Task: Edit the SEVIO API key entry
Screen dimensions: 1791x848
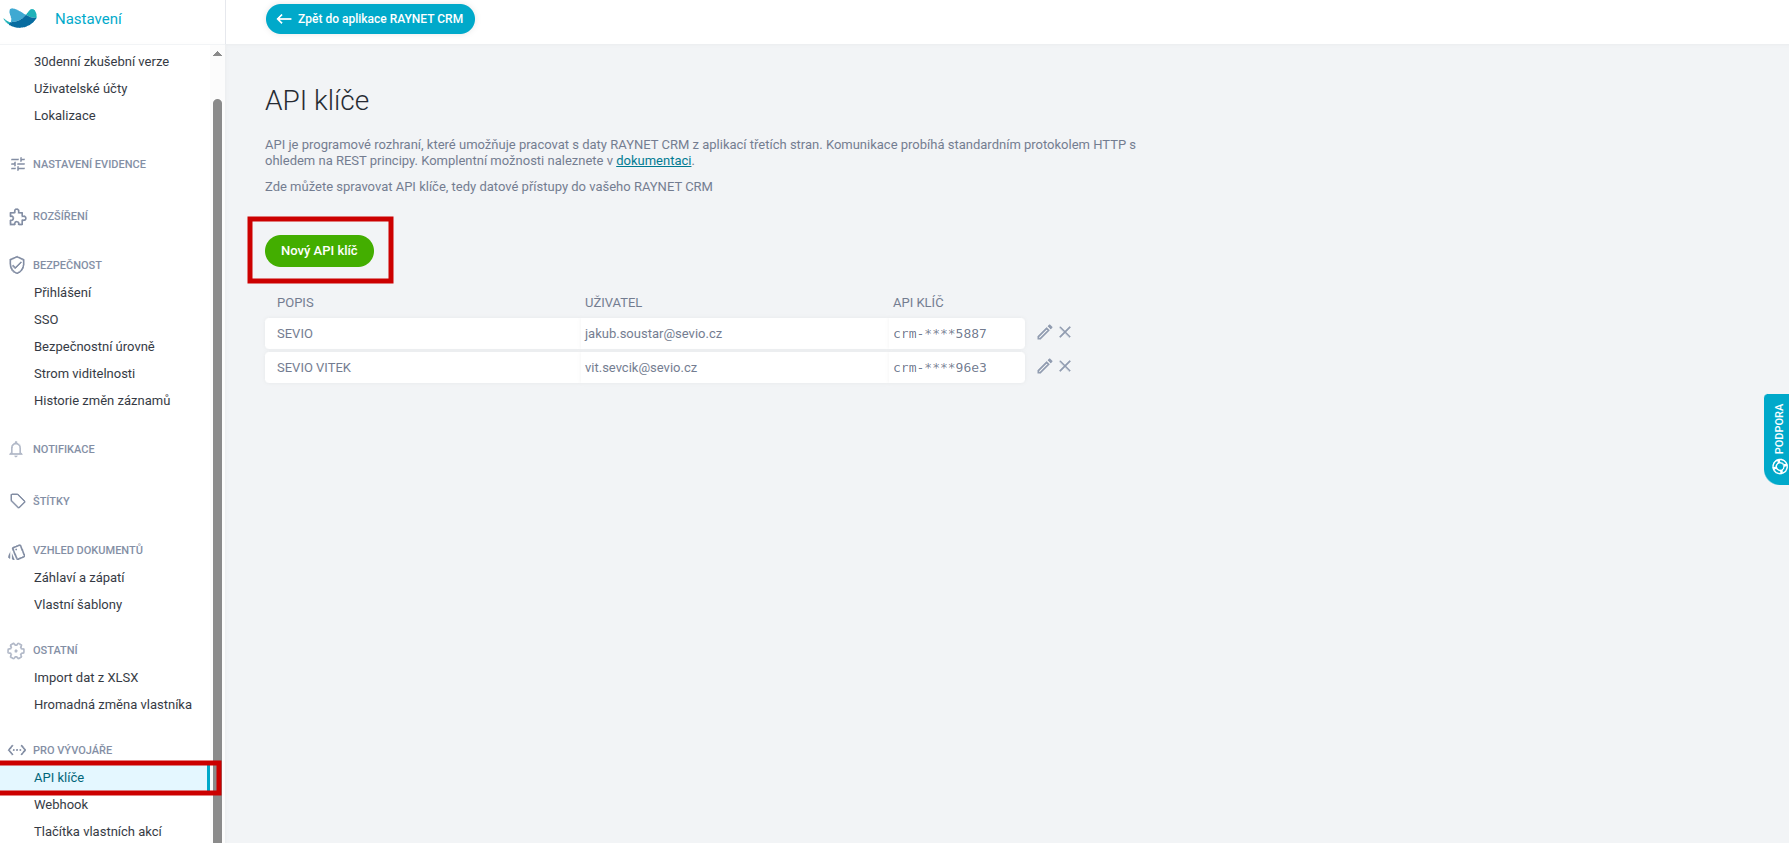Action: [1044, 333]
